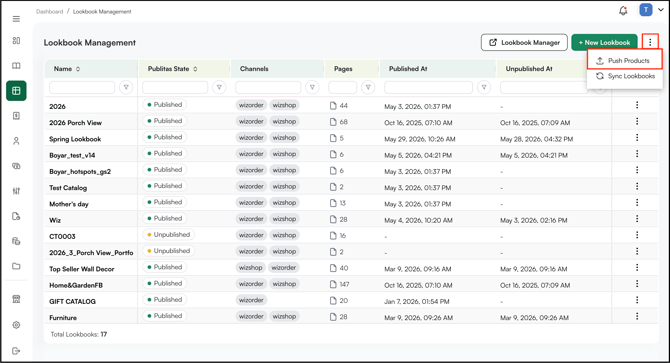Open row actions for GIFT CATALOG
670x363 pixels.
point(637,300)
